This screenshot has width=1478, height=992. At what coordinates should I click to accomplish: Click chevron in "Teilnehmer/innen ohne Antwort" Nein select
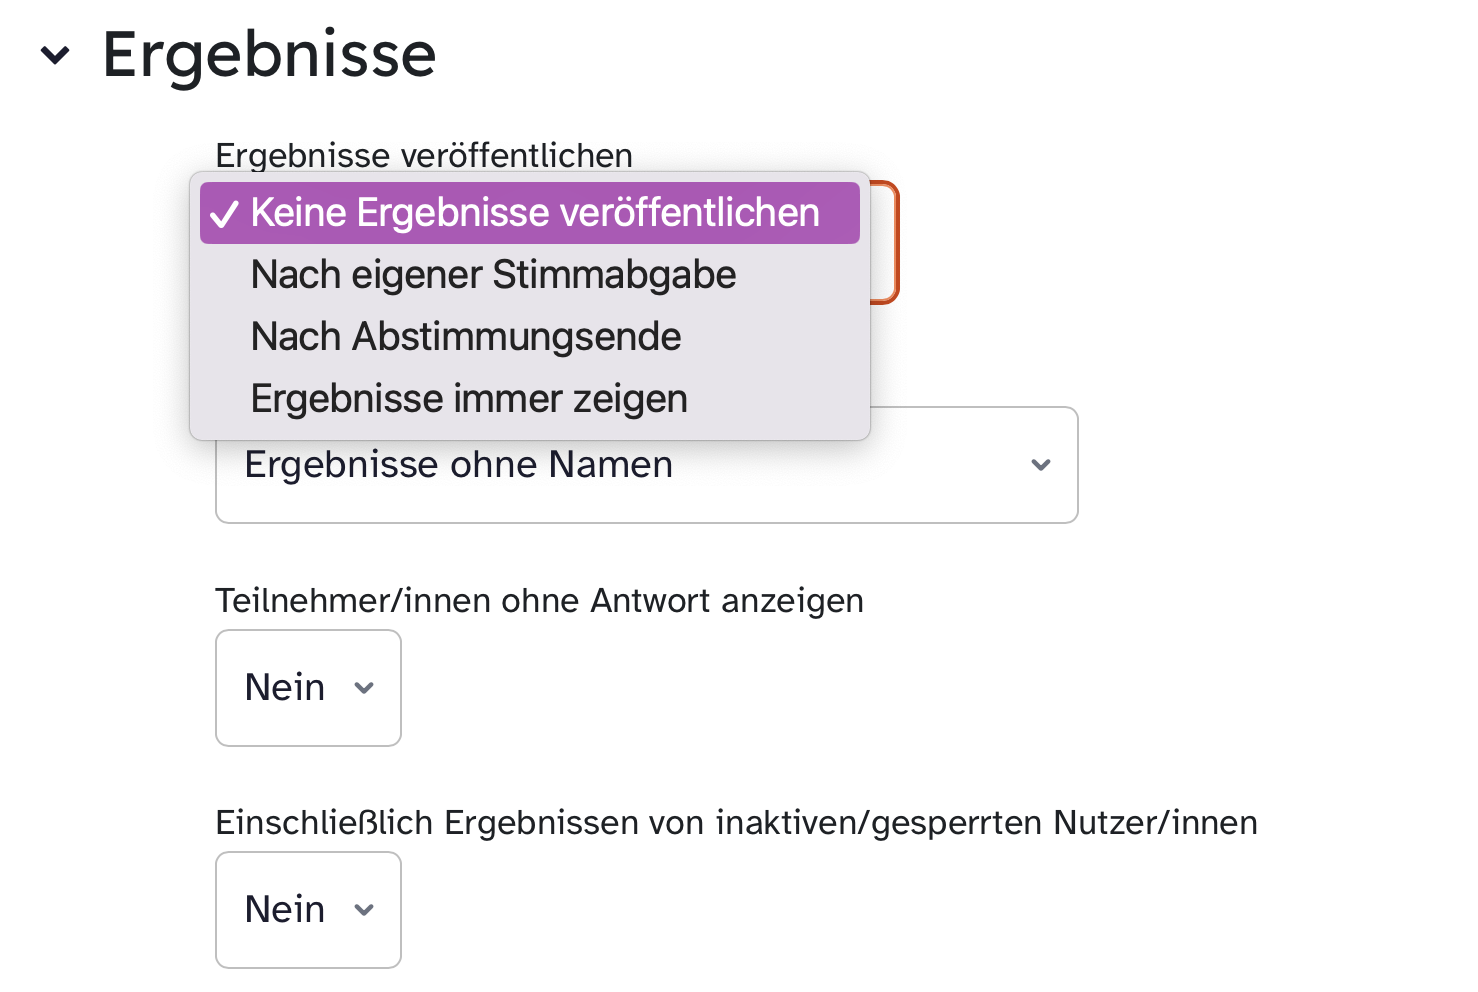pos(364,688)
